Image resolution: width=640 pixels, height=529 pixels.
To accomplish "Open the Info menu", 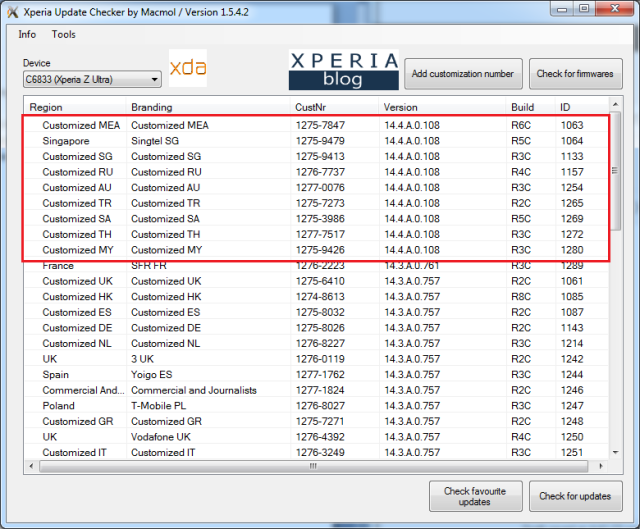I will (x=27, y=34).
